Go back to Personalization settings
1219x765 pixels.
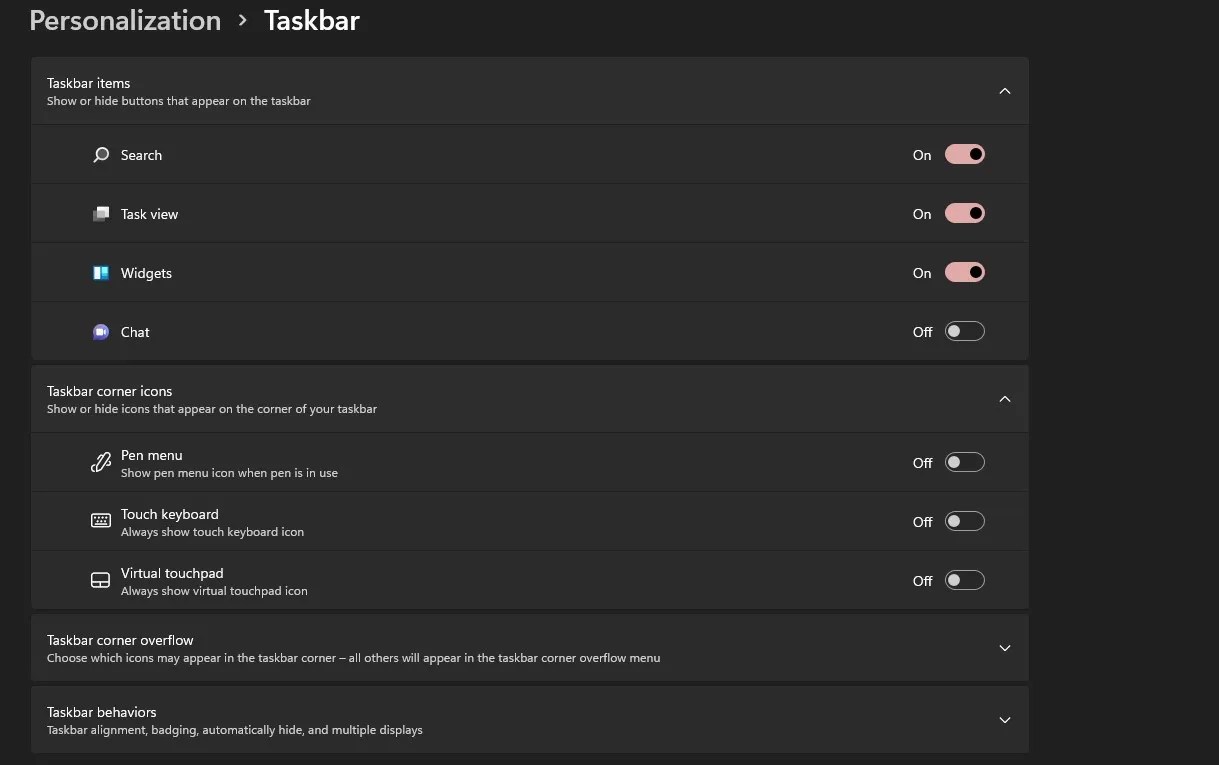click(125, 20)
